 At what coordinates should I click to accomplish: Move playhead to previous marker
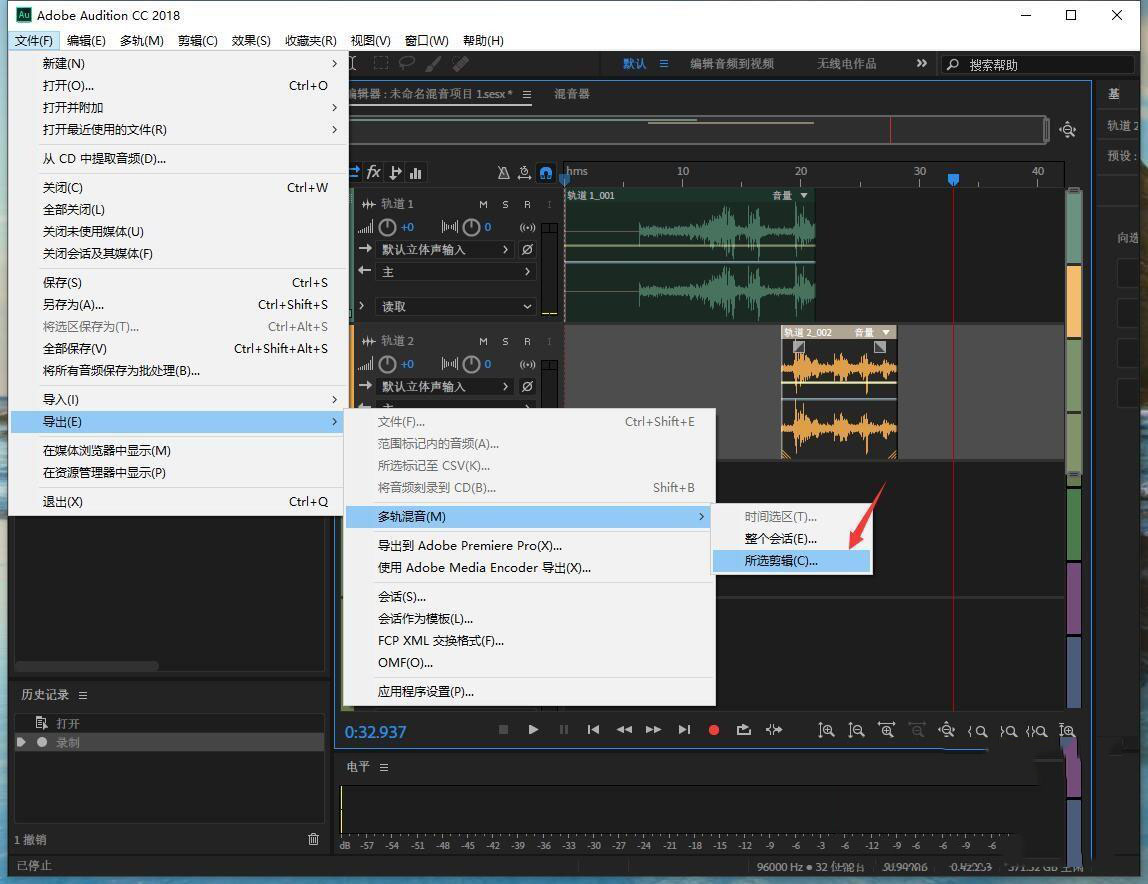593,729
